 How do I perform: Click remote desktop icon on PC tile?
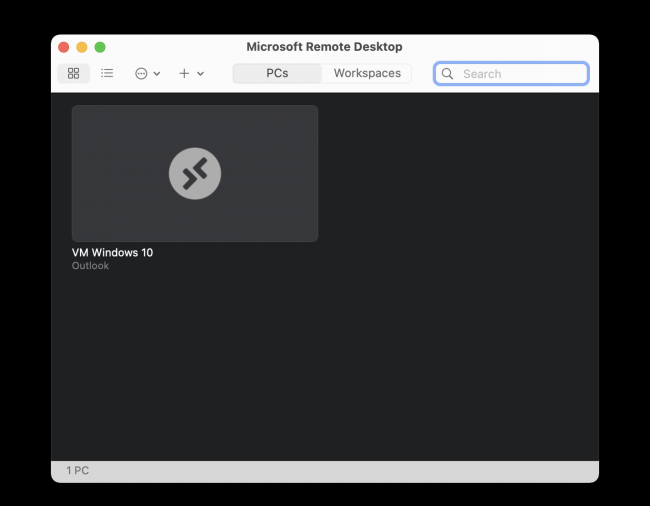pos(195,173)
